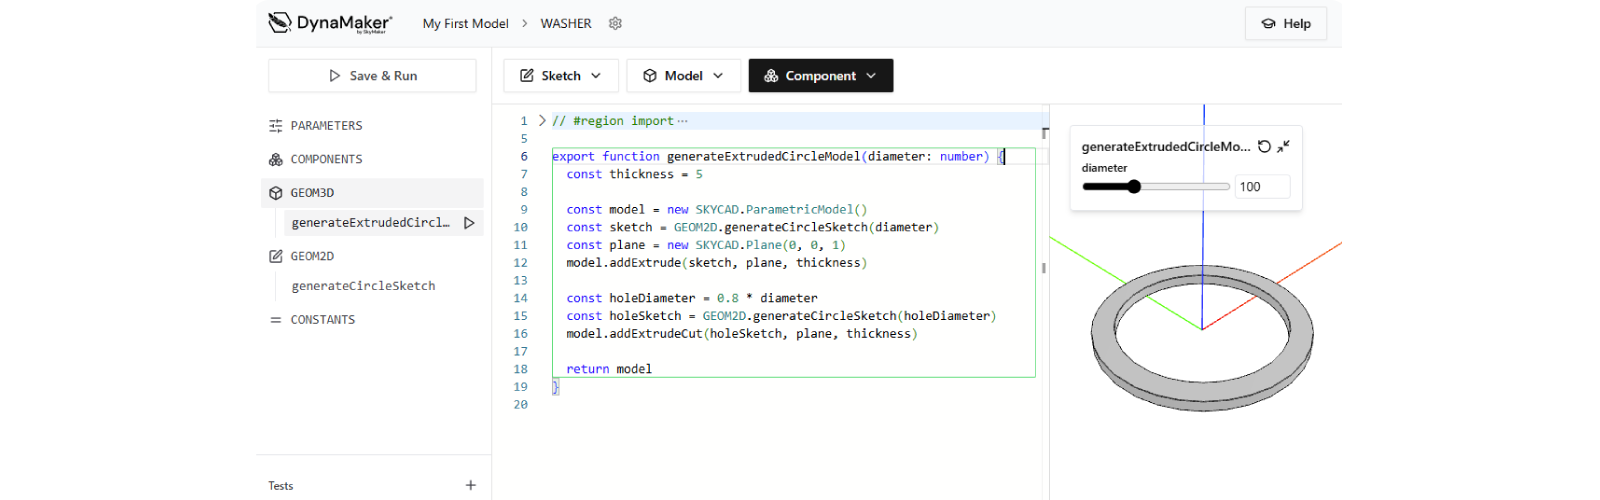Reset diameter preview parameters icon
Image resolution: width=1600 pixels, height=500 pixels.
pos(1264,146)
